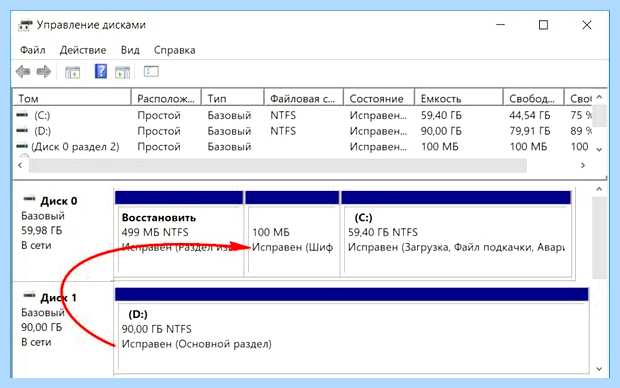Select the Восстановить 499 МБ partition
Image resolution: width=620 pixels, height=388 pixels.
179,233
